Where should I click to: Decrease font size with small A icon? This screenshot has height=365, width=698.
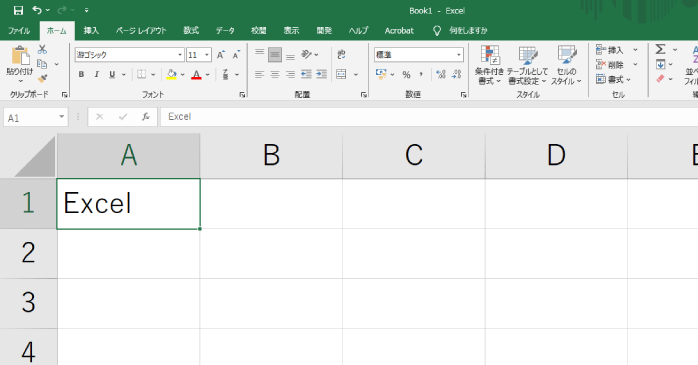[x=236, y=55]
